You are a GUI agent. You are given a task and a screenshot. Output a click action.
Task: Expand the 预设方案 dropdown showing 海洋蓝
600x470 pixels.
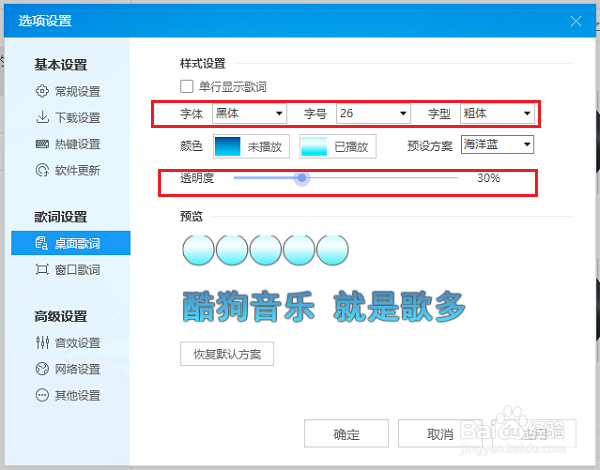[497, 144]
